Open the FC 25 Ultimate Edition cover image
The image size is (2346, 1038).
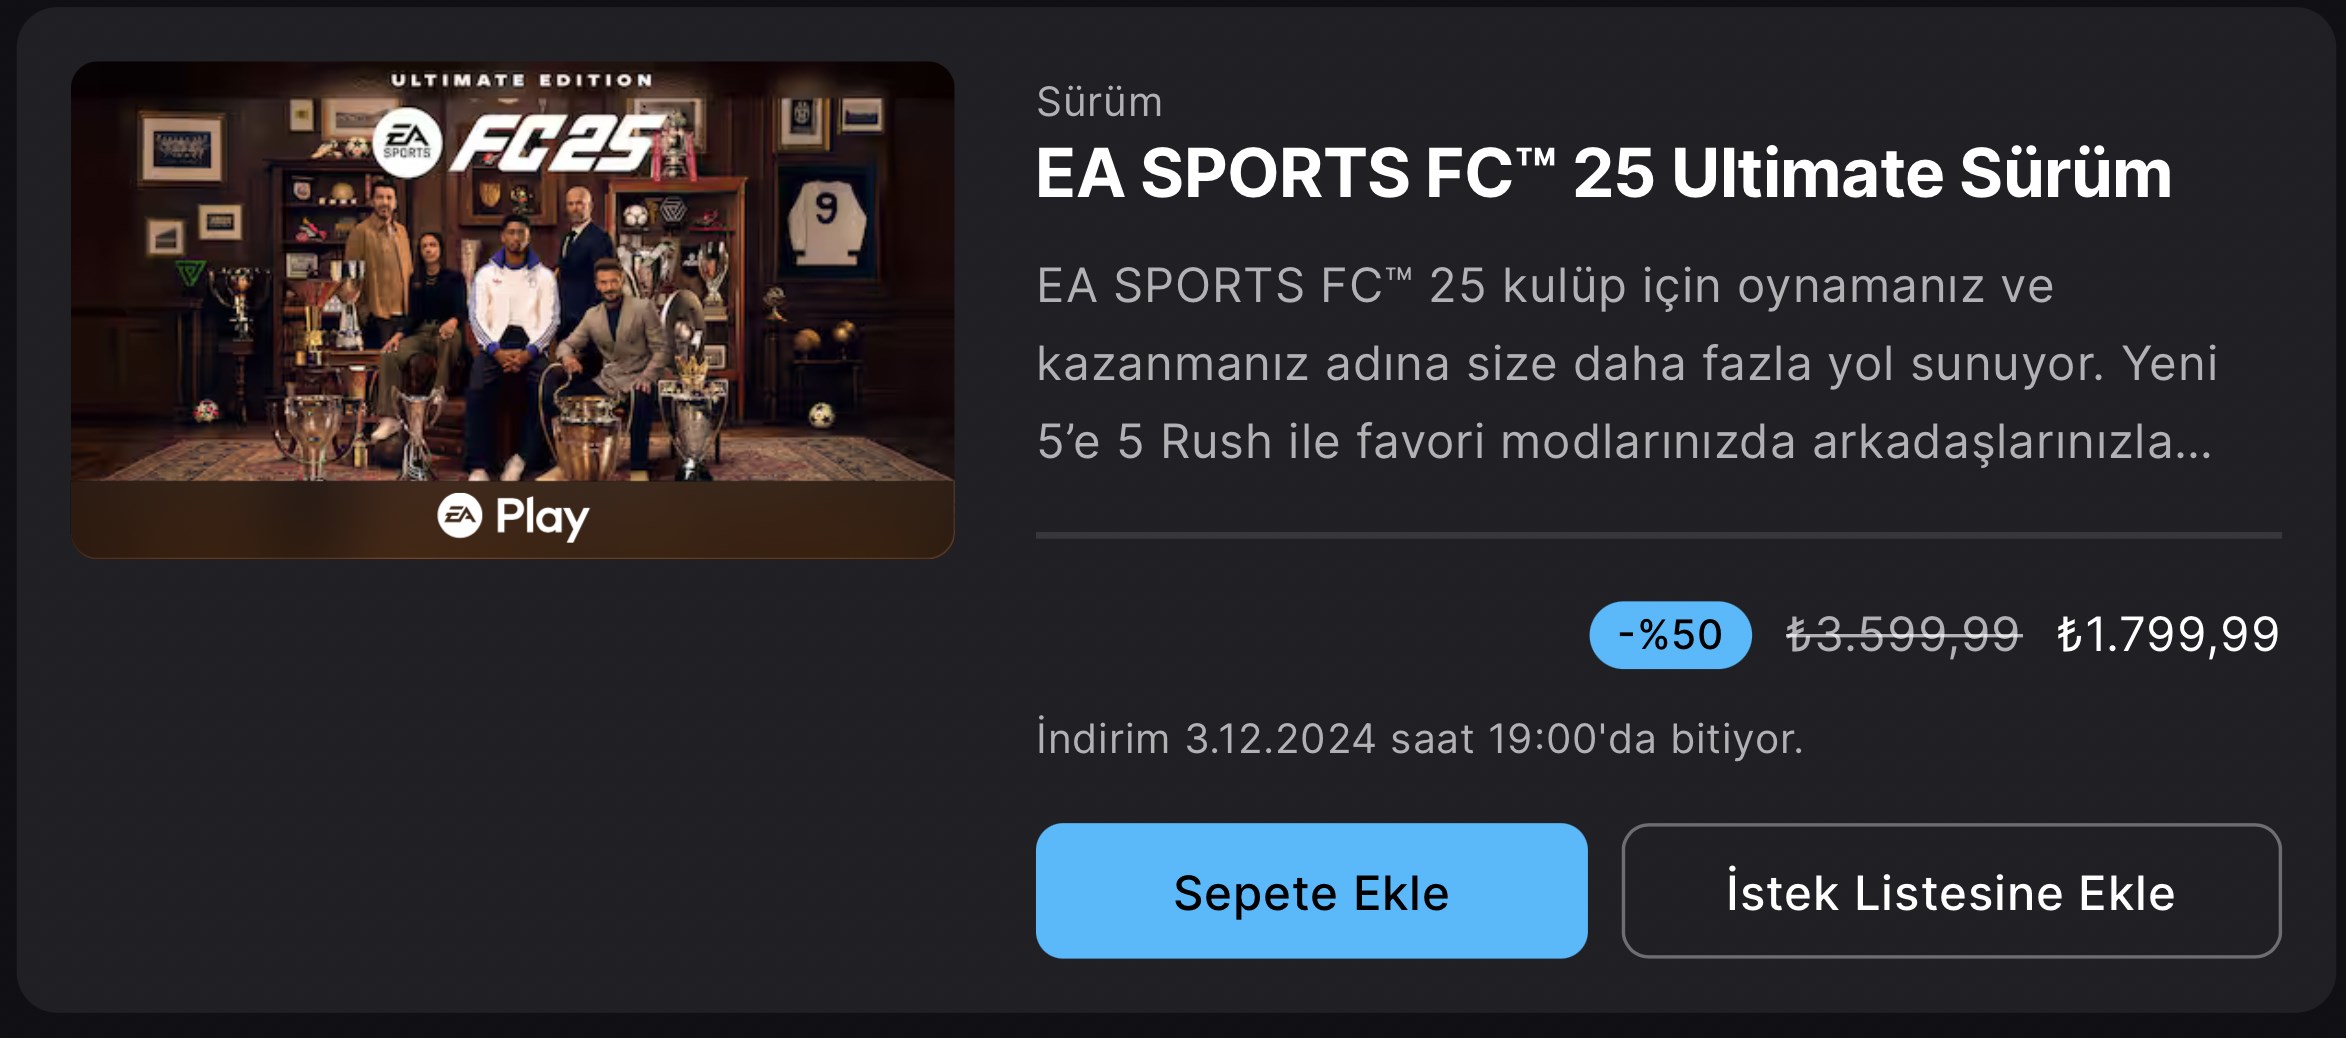(x=512, y=310)
